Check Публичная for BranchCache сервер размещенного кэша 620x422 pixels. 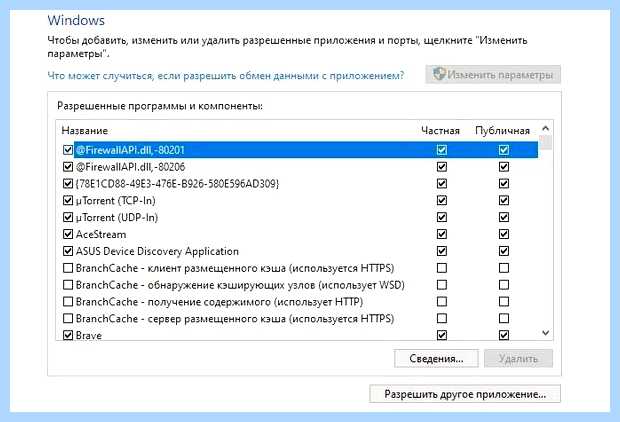[x=504, y=318]
